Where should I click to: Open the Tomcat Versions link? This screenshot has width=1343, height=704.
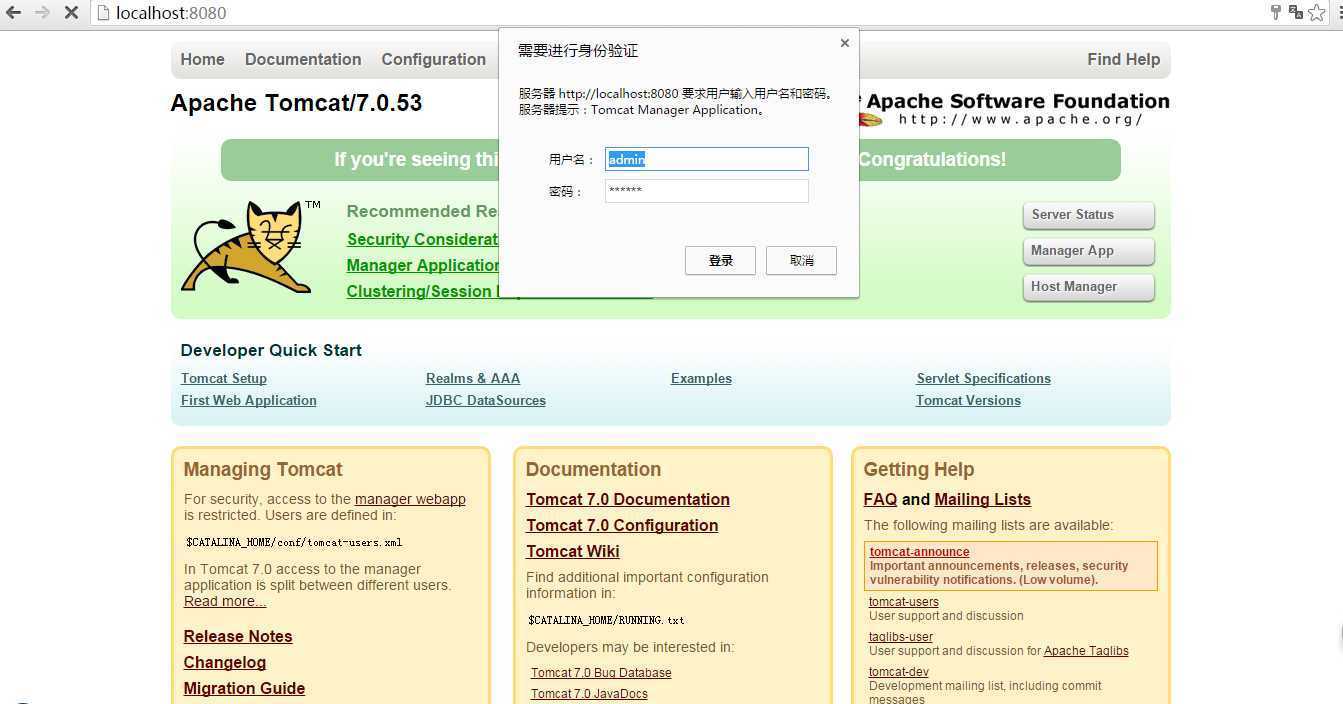click(x=968, y=400)
